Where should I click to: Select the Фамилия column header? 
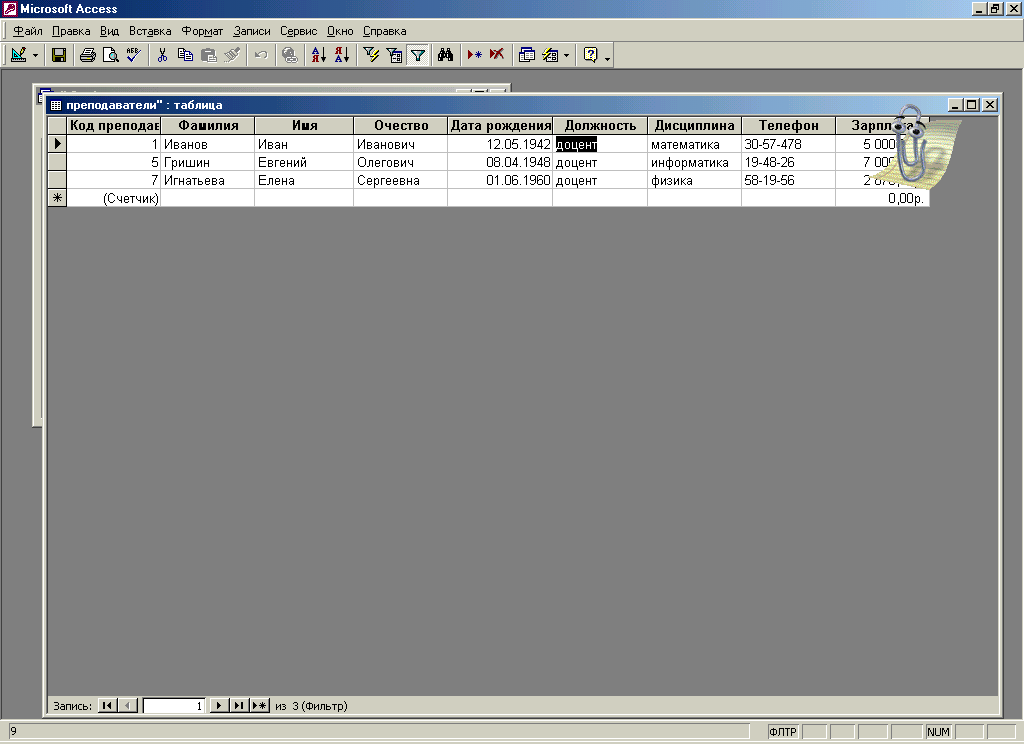click(x=208, y=125)
